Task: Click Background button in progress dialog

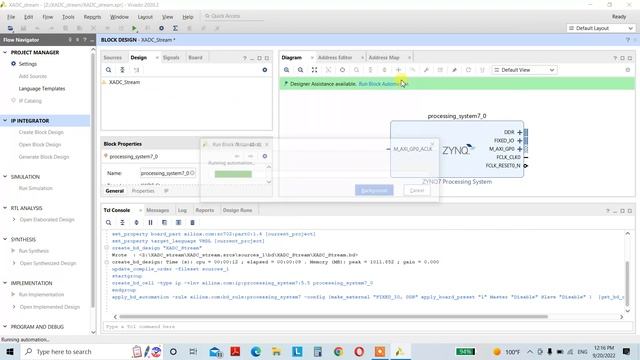Action: click(x=374, y=191)
